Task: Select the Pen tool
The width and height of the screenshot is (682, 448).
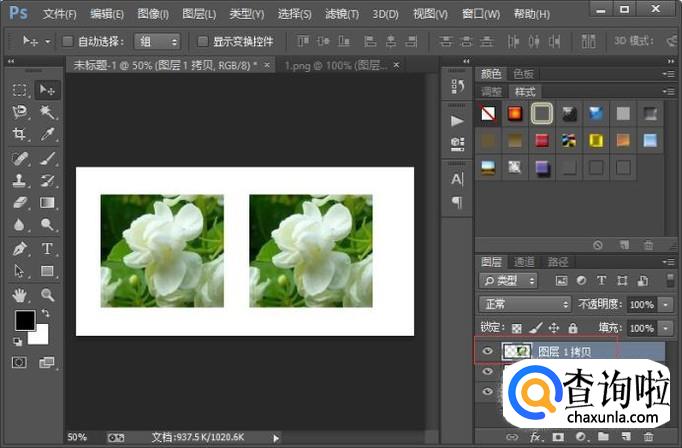Action: (x=20, y=249)
